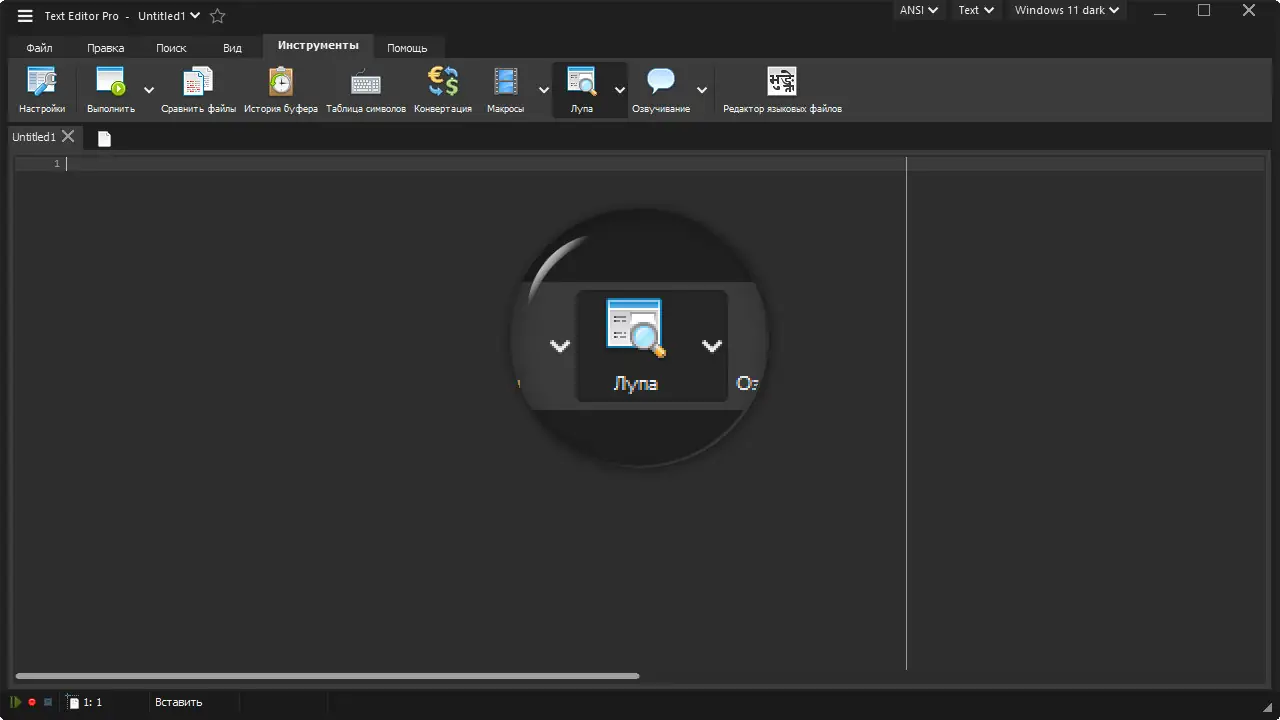Expand the Лупа dropdown arrow in toolbar

coord(620,90)
